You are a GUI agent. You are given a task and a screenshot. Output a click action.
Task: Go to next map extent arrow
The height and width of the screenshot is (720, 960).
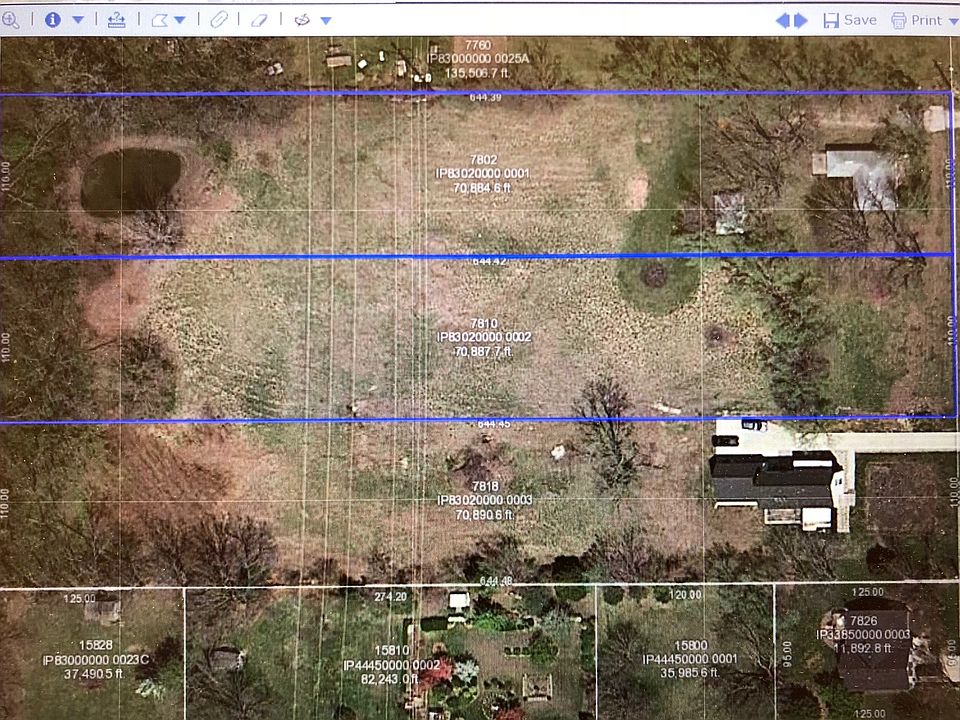point(801,20)
